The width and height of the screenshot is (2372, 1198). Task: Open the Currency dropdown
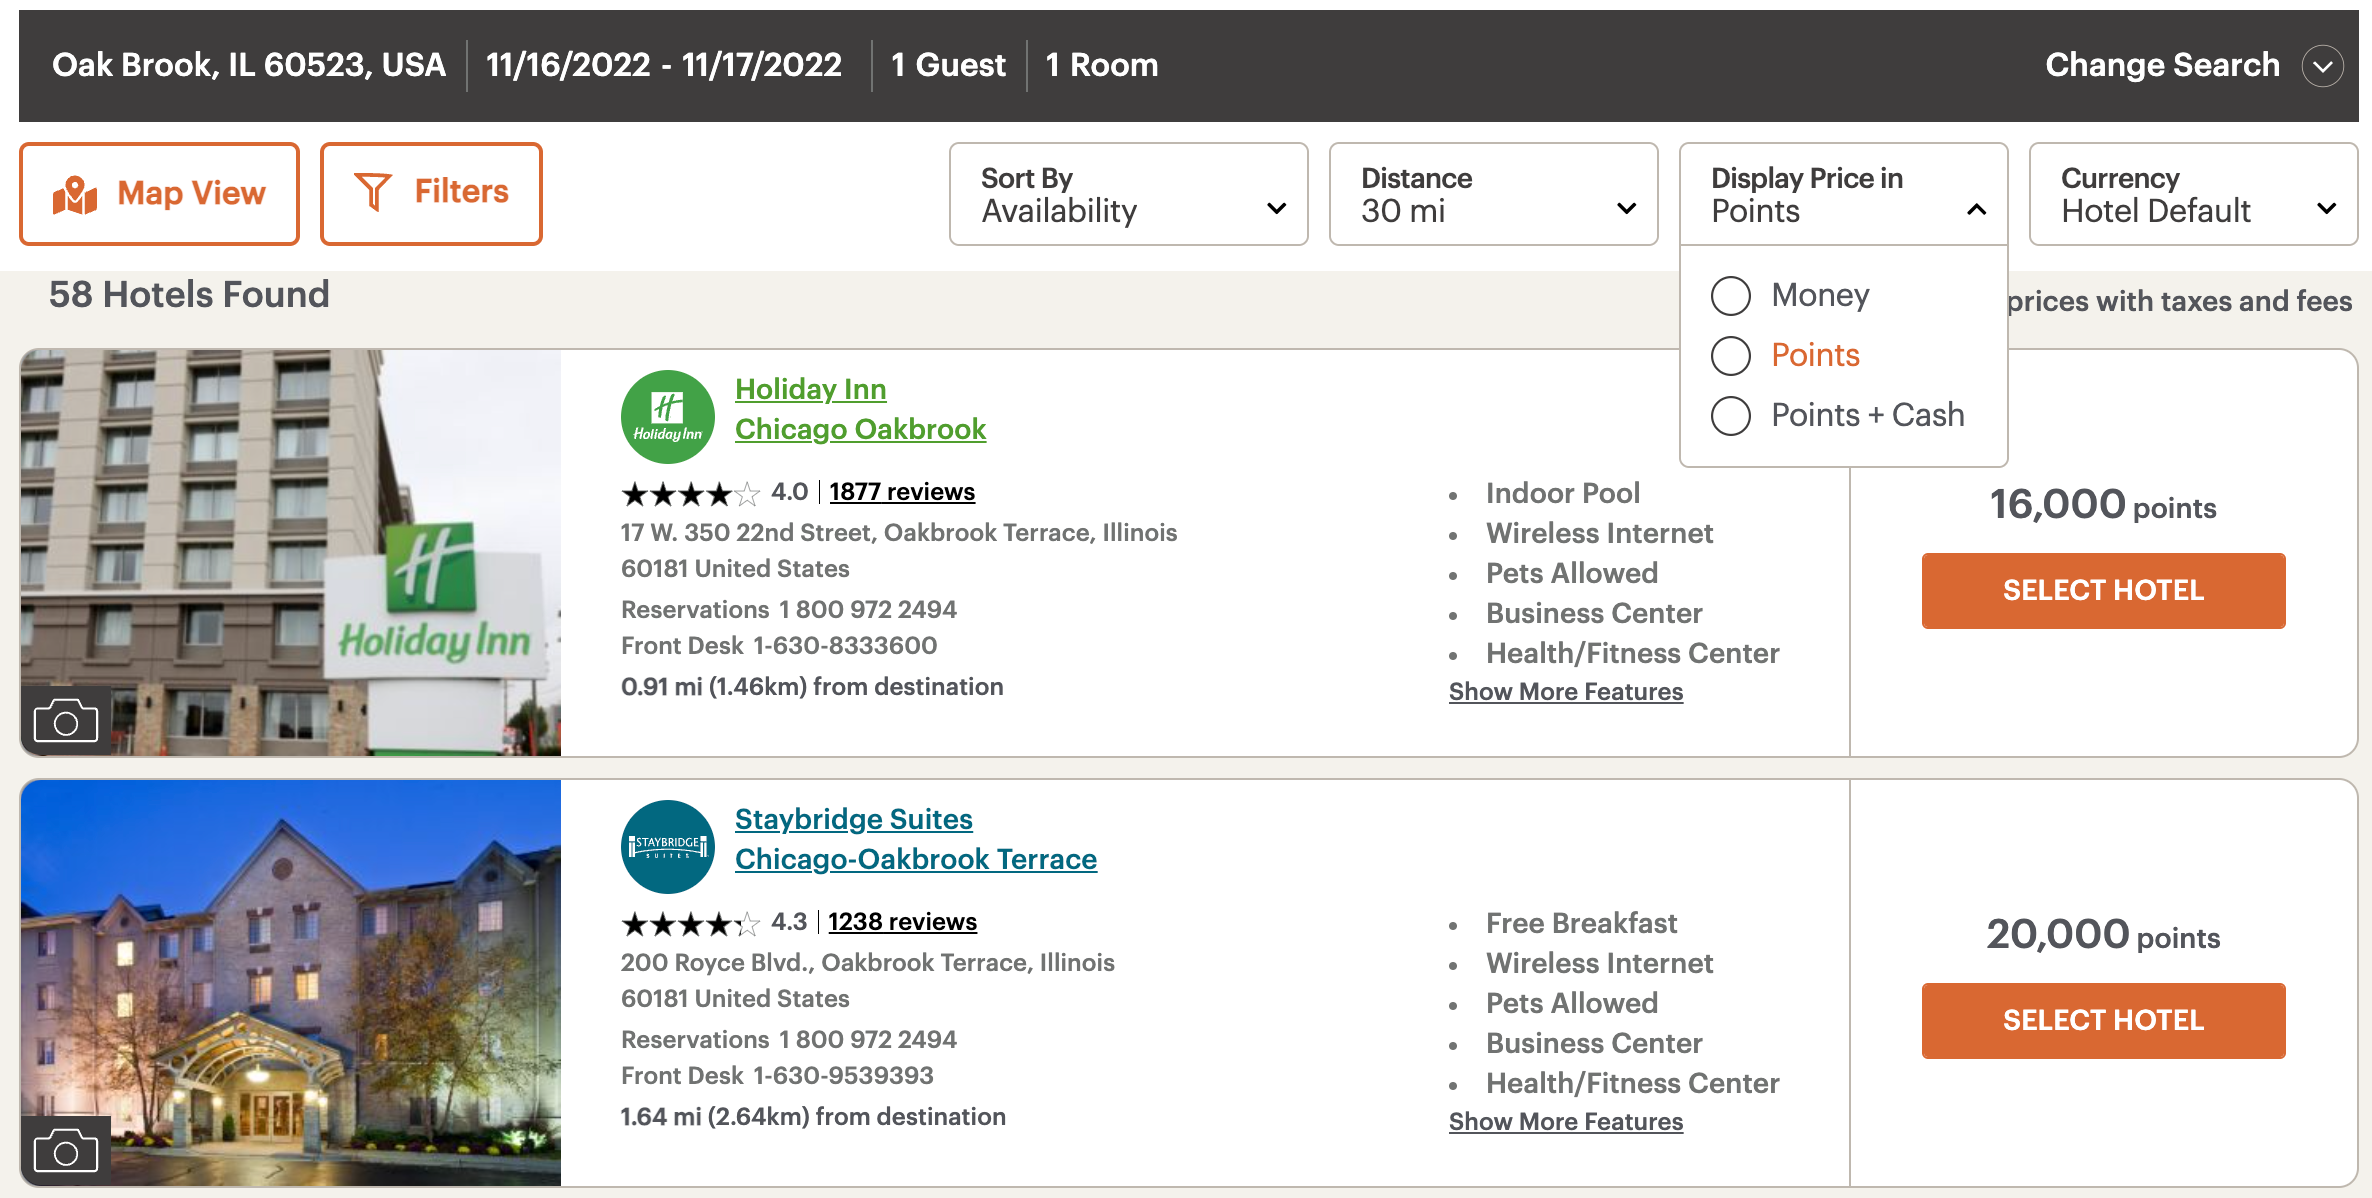point(2193,193)
